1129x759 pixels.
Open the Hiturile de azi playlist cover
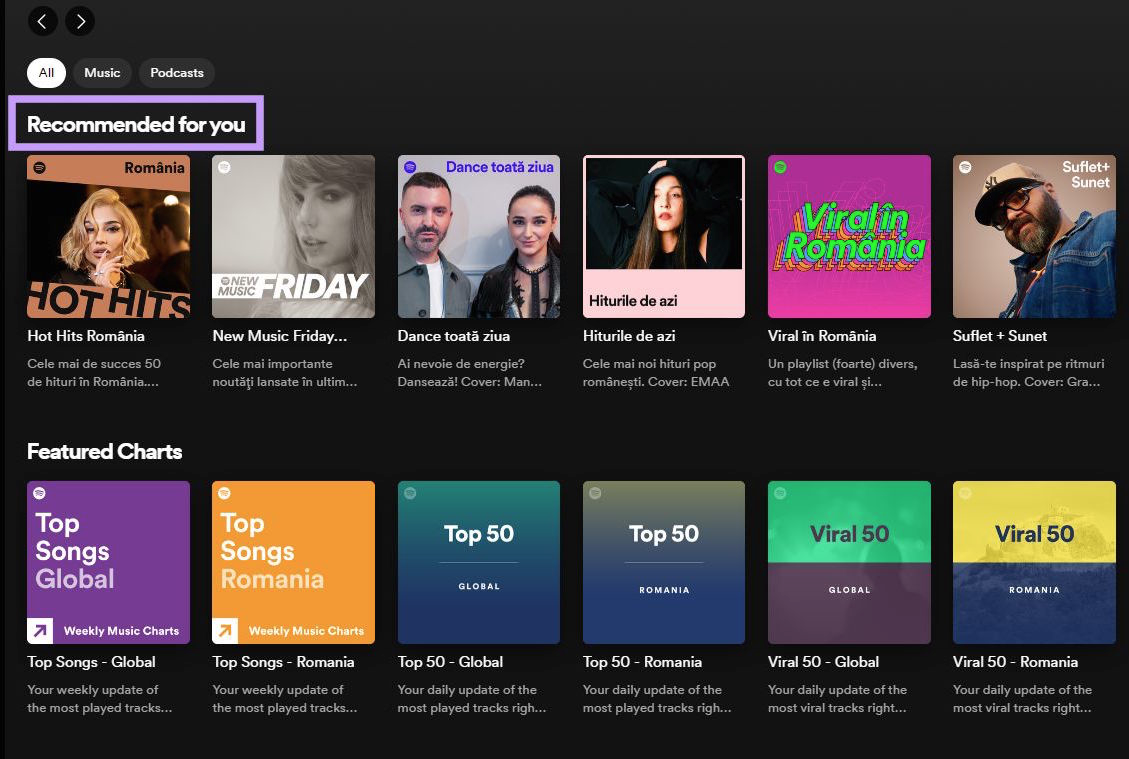663,236
